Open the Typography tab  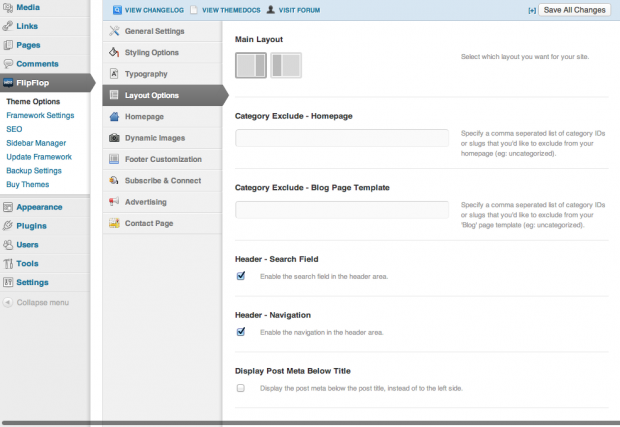(x=162, y=74)
